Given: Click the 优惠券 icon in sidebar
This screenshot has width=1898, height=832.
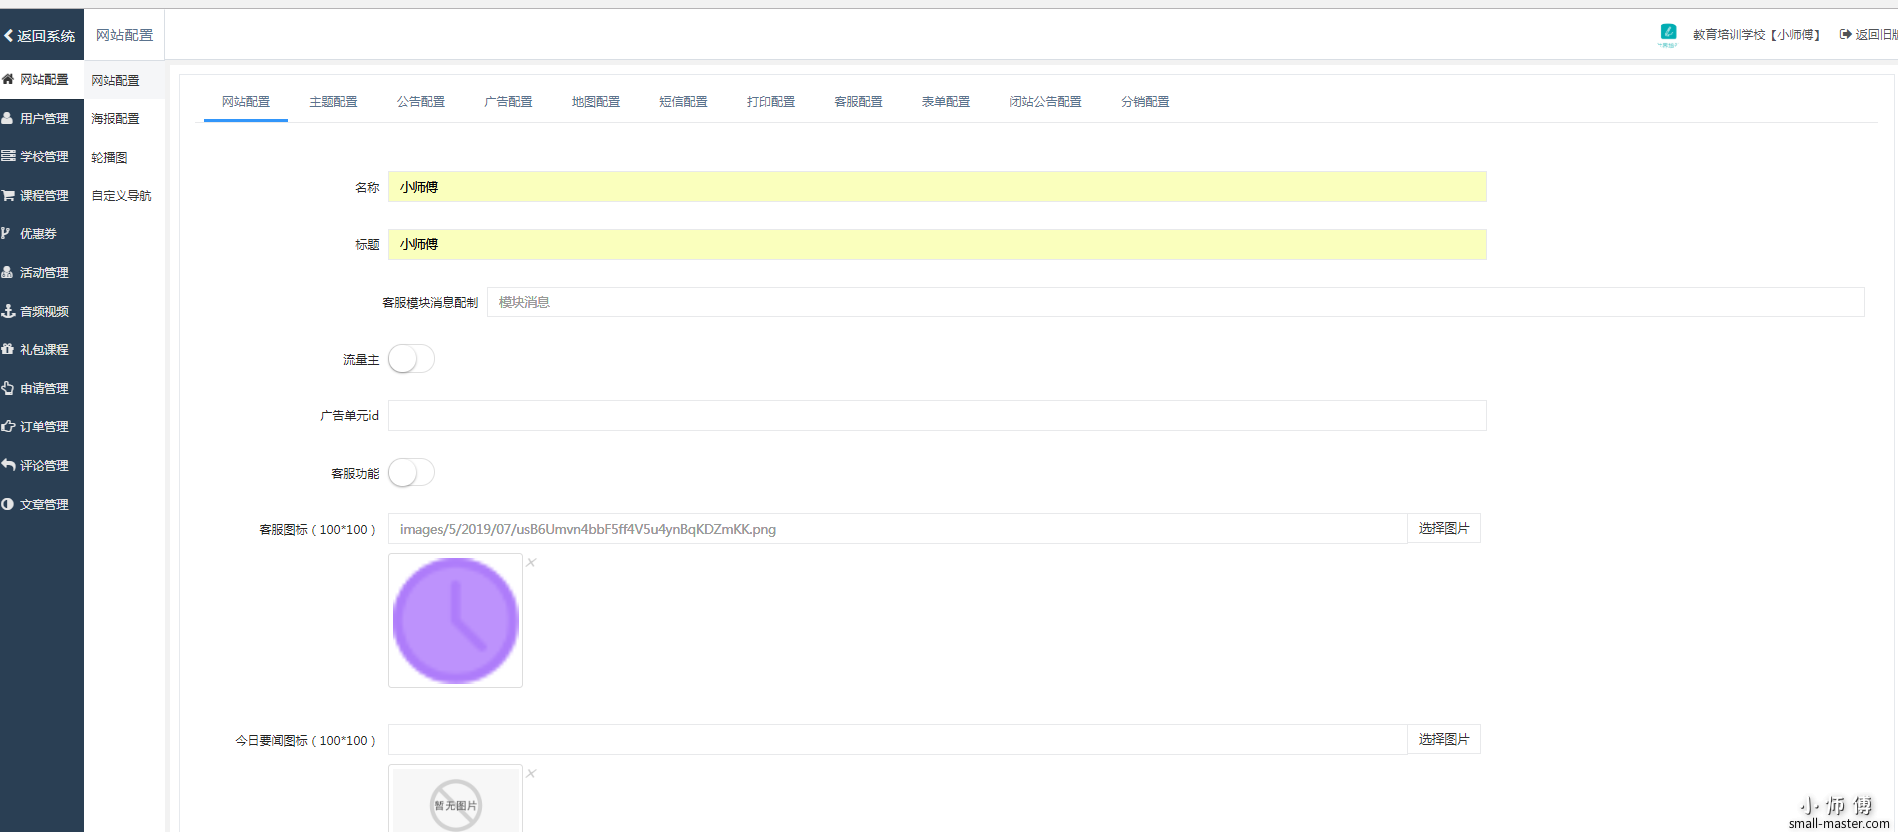Looking at the screenshot, I should click(x=6, y=233).
